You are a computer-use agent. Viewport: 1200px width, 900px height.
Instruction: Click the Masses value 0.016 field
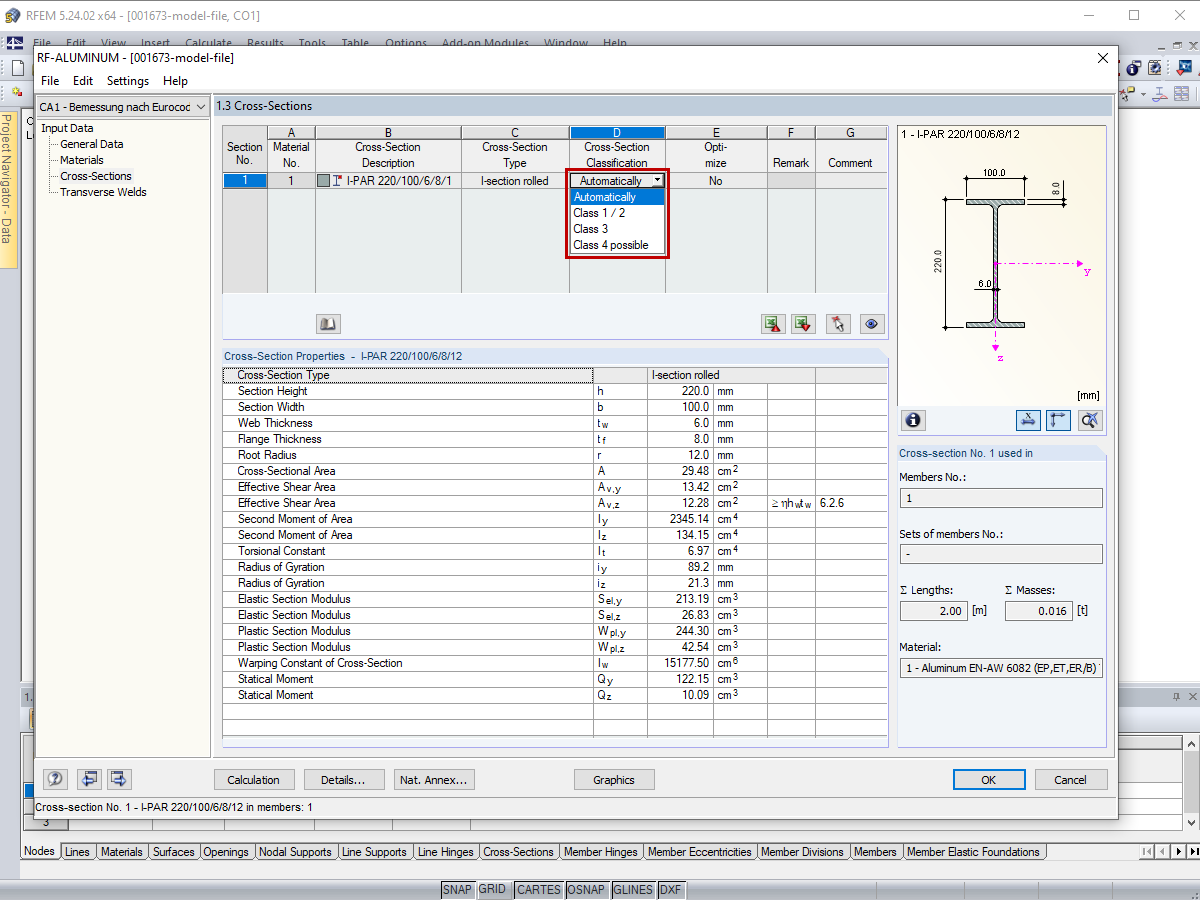coord(1039,611)
